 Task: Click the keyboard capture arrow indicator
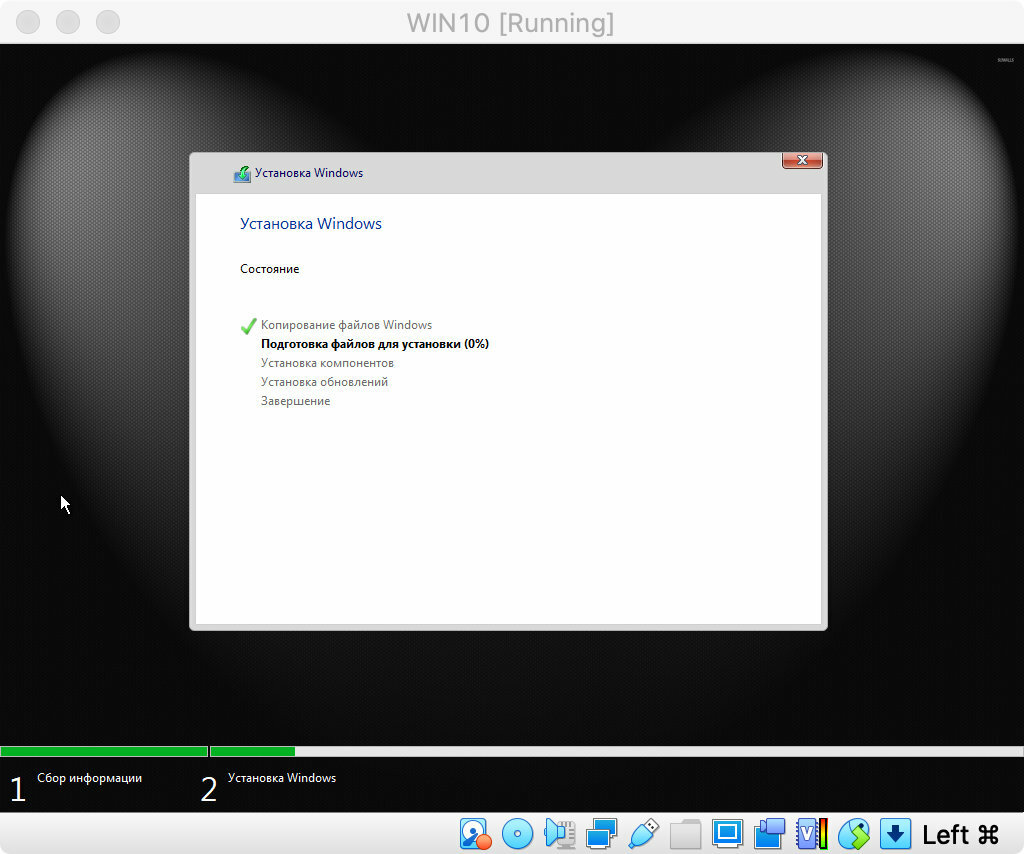click(x=895, y=834)
